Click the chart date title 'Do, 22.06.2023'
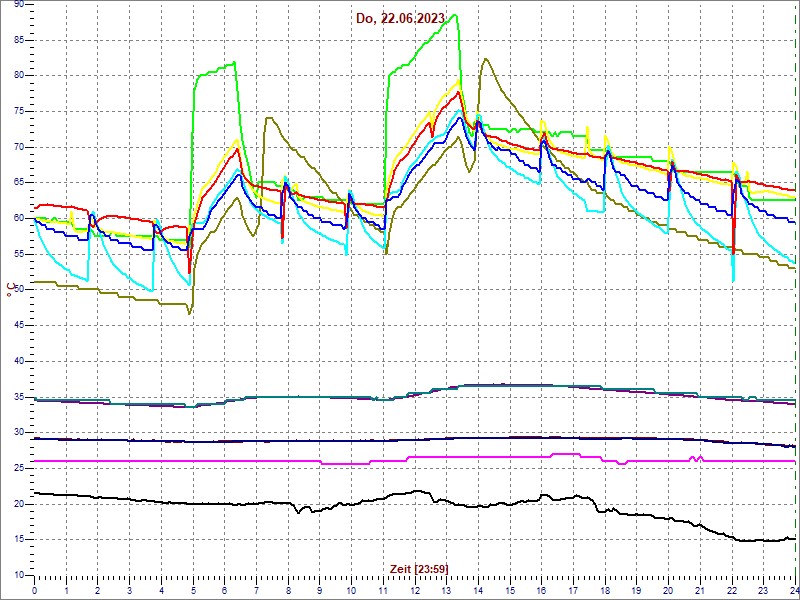800x600 pixels. (x=401, y=18)
